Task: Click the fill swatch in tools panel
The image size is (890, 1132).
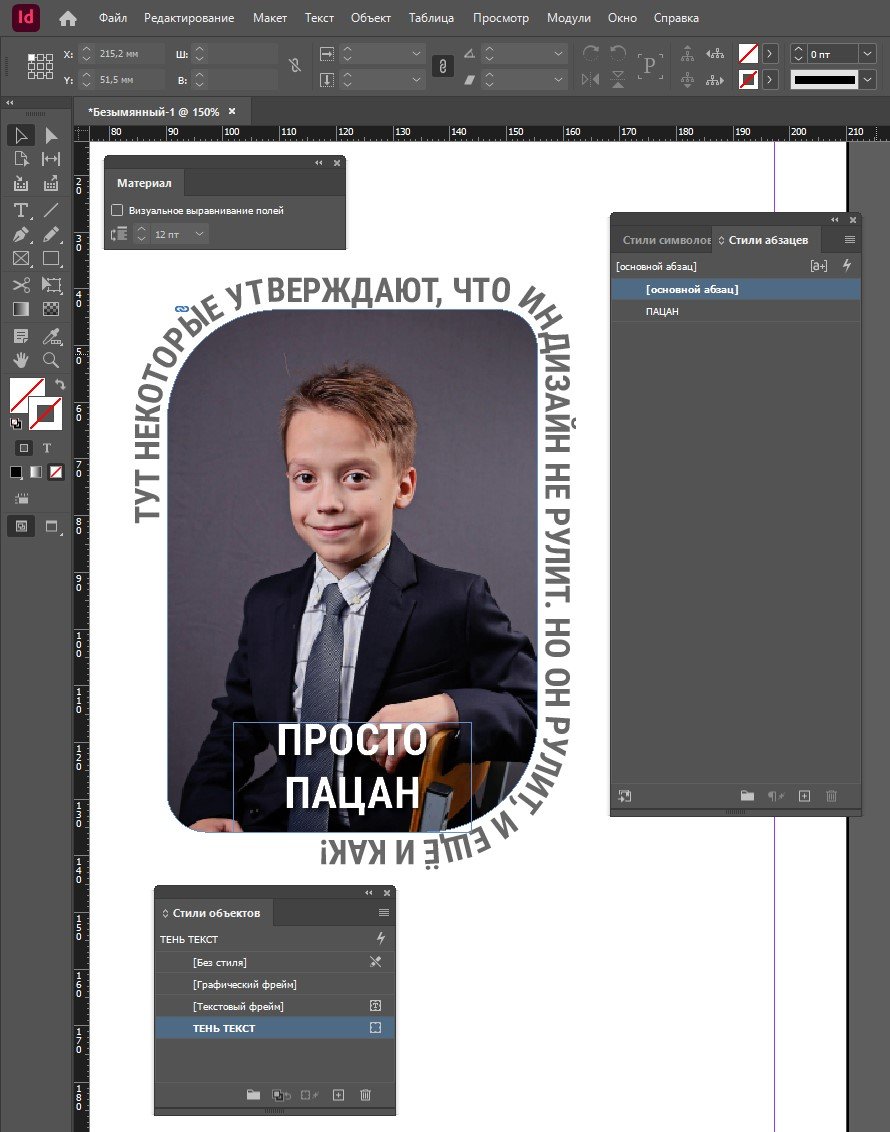Action: click(x=23, y=392)
